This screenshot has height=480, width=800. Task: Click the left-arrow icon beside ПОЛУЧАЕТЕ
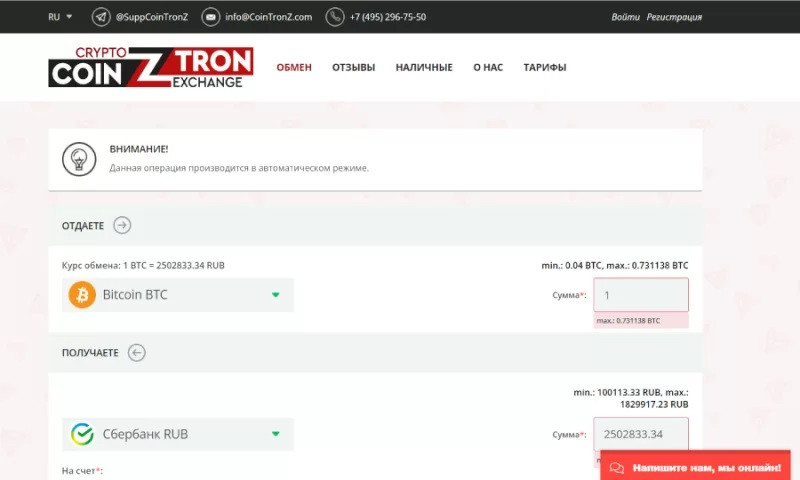click(137, 352)
